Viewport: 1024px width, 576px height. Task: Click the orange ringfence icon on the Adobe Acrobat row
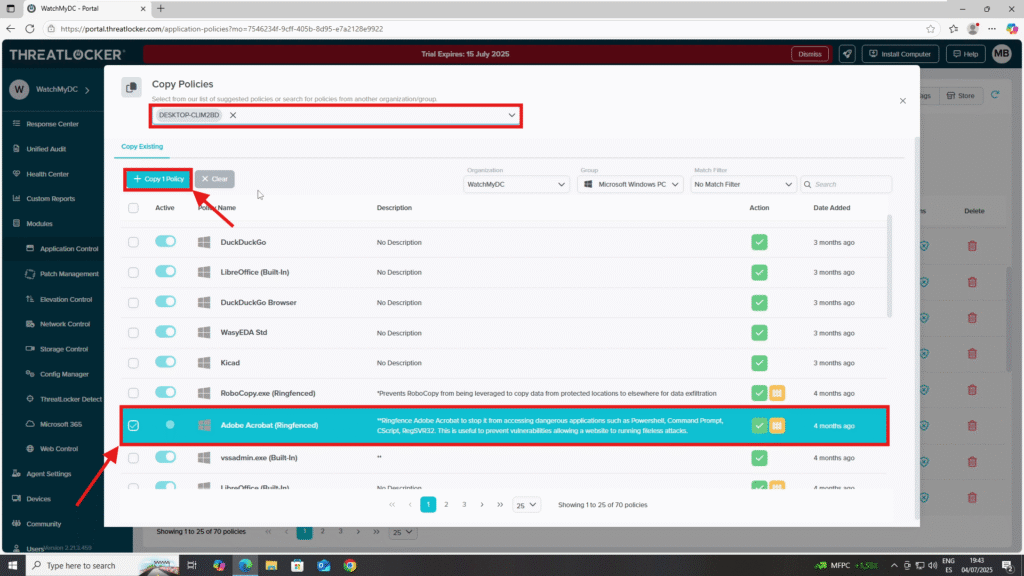pos(776,426)
